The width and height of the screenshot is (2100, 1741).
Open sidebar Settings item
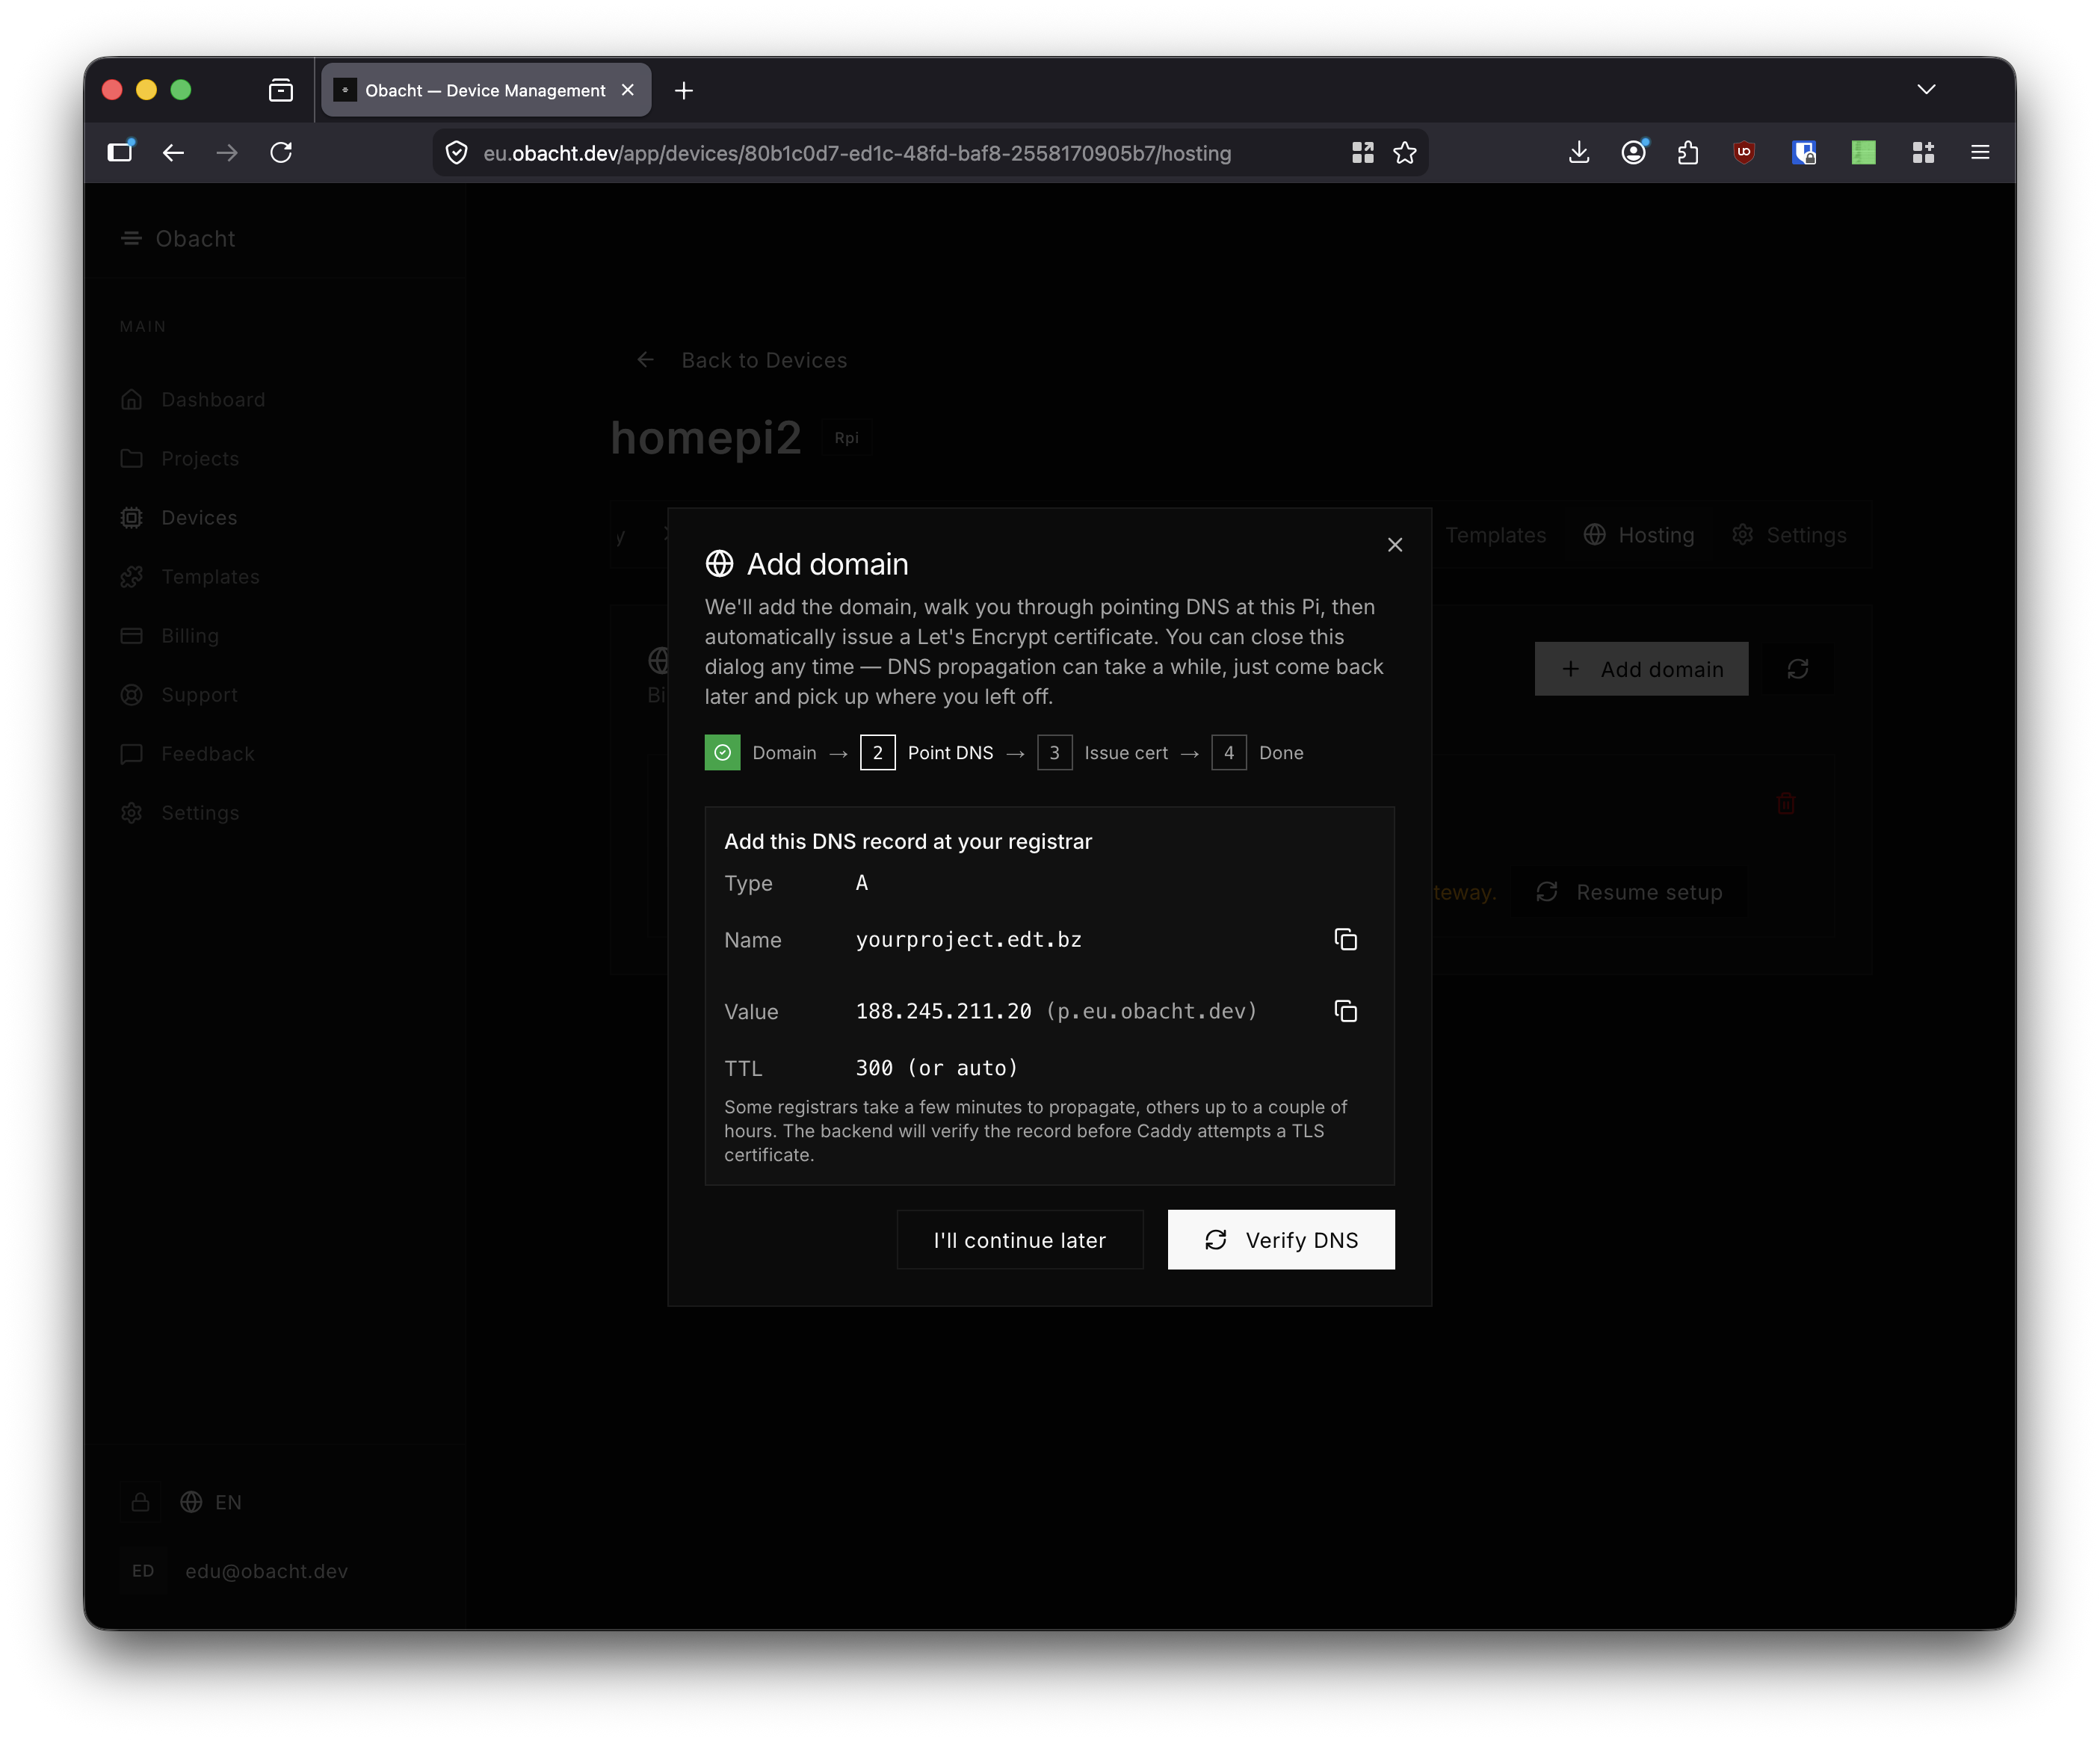(x=180, y=813)
